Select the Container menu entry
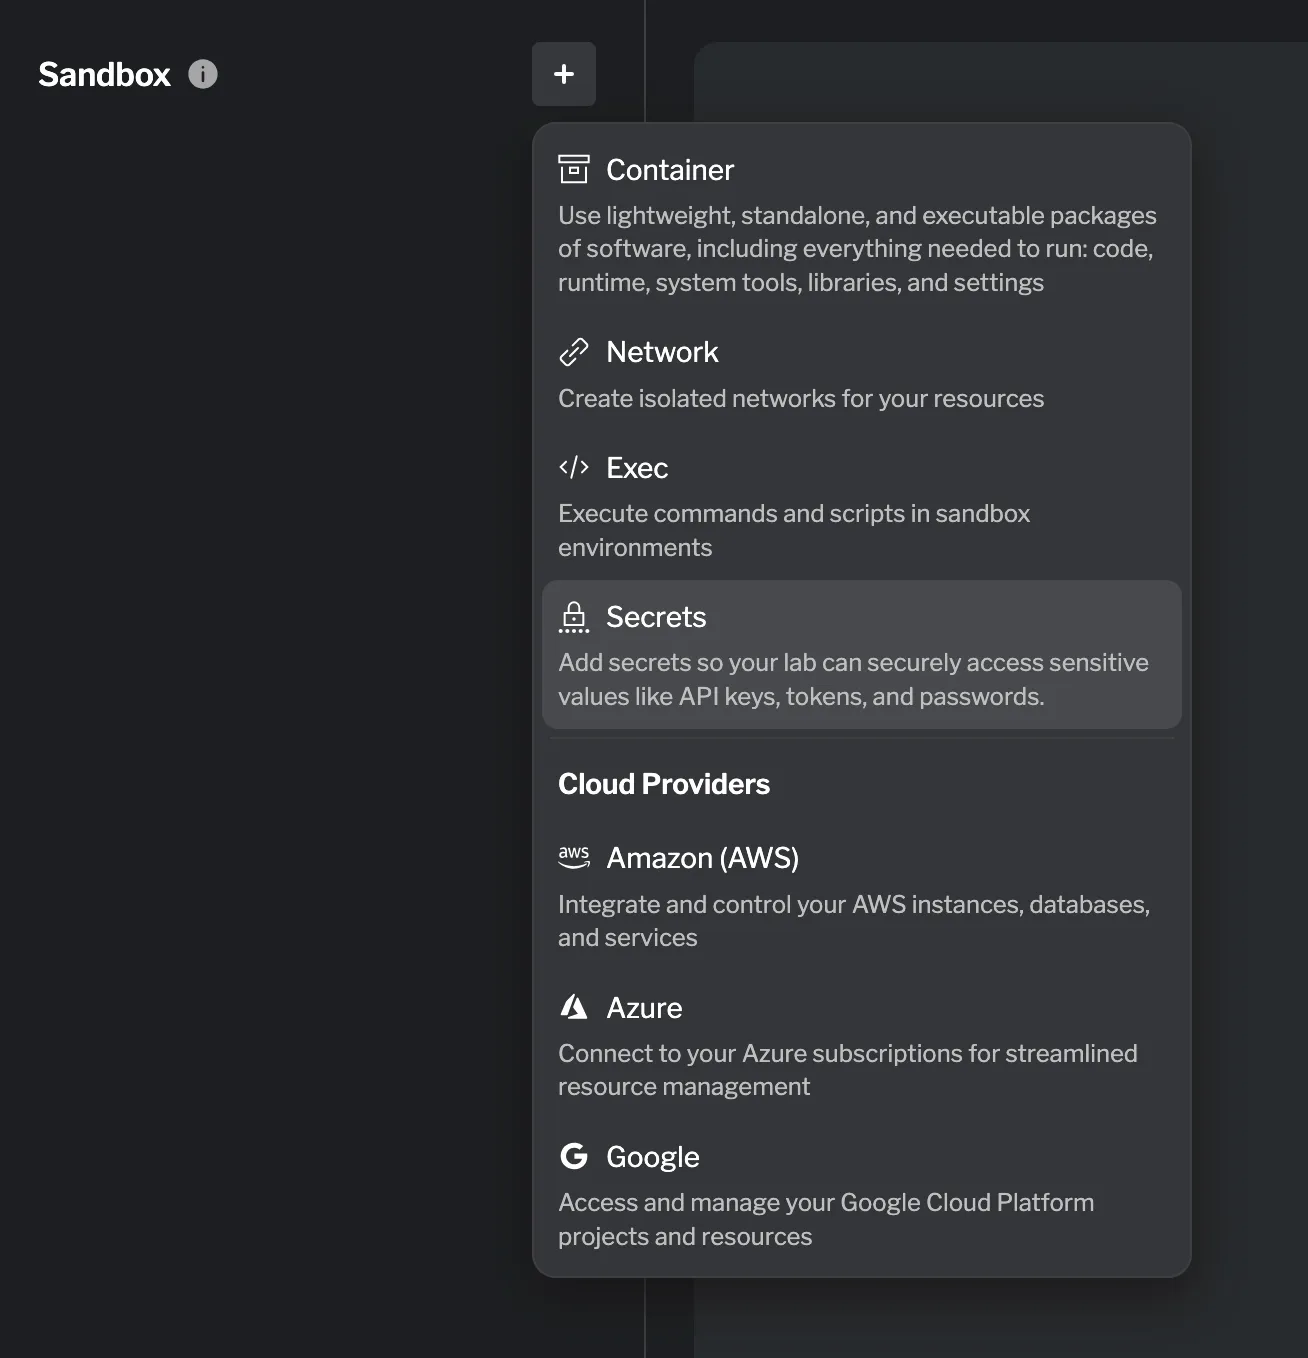This screenshot has height=1358, width=1308. (670, 169)
